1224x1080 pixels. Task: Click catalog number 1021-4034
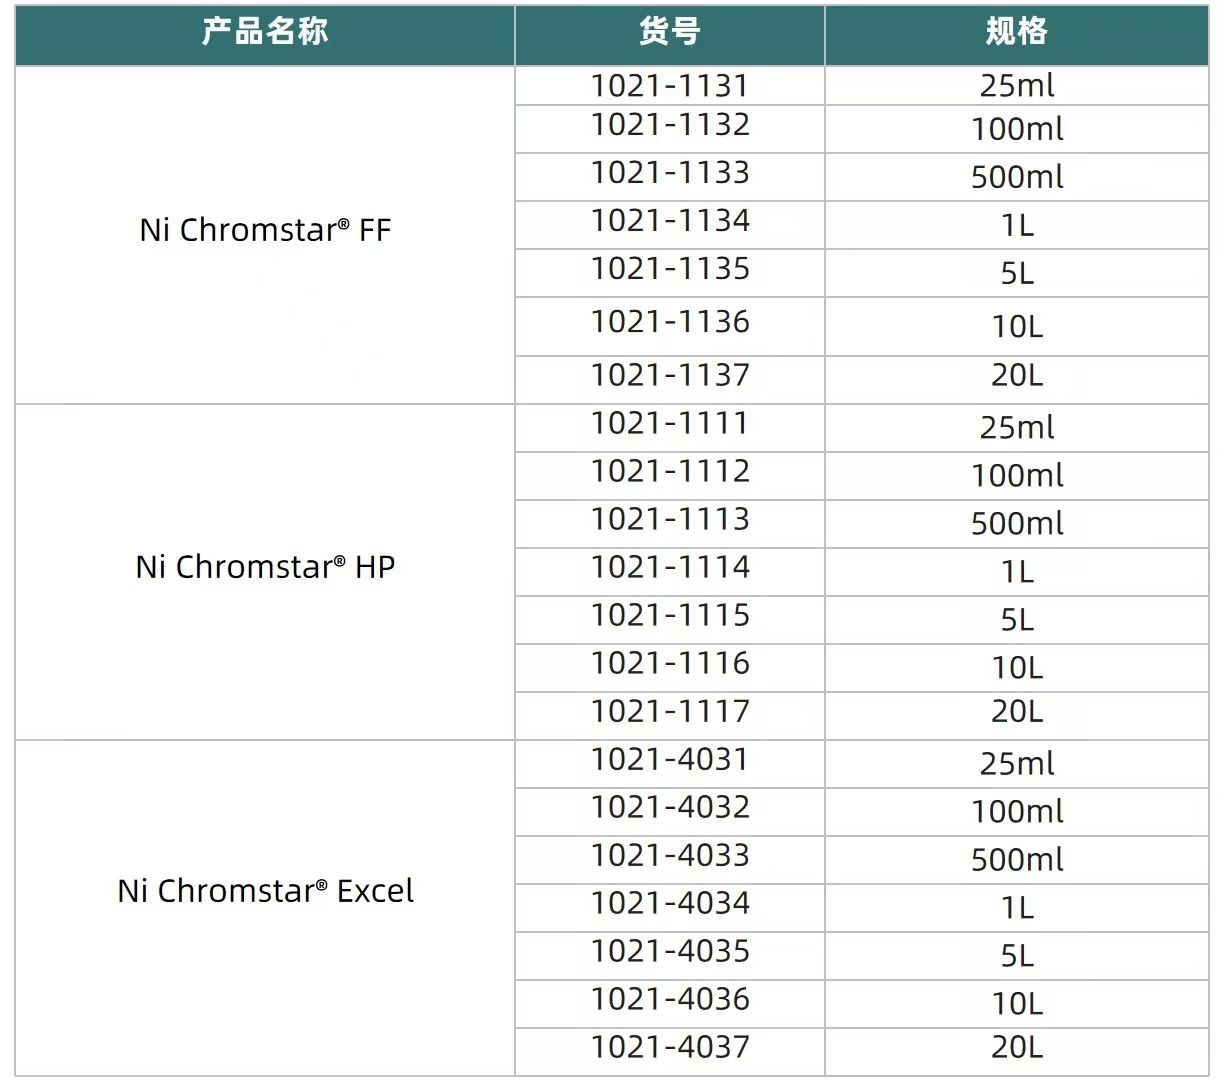coord(670,904)
